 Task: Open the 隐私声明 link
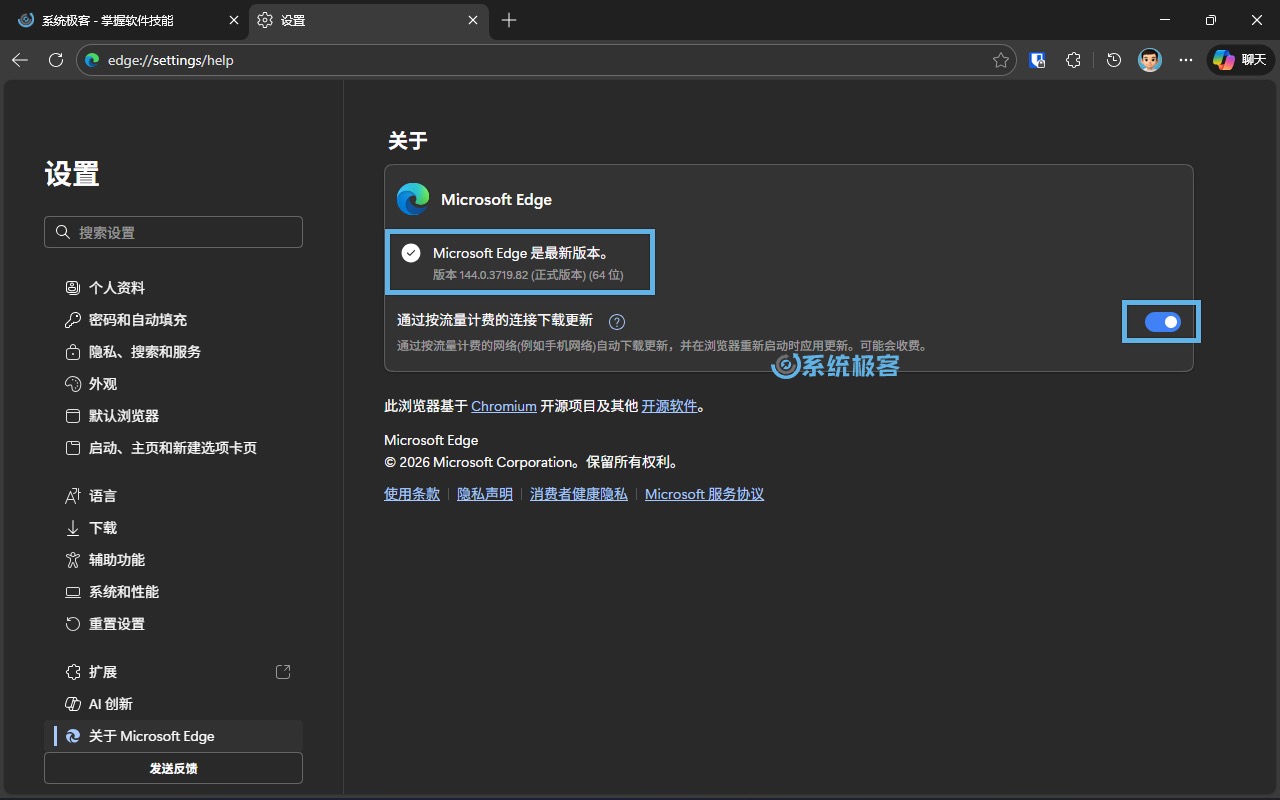coord(484,493)
